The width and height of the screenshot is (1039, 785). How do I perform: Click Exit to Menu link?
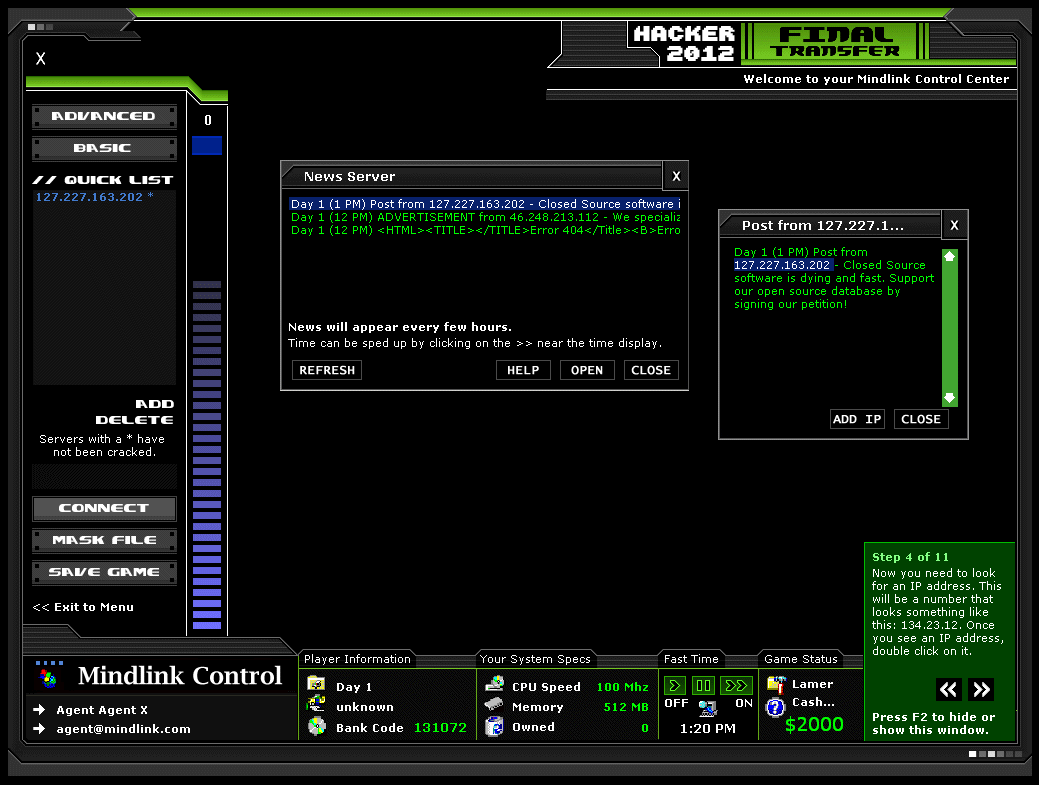point(83,607)
